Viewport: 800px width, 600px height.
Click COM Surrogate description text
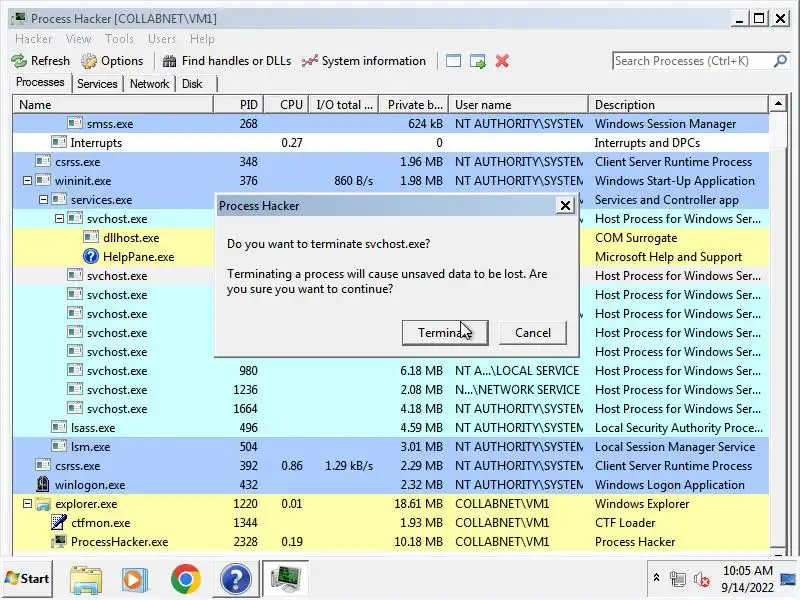pyautogui.click(x=636, y=238)
